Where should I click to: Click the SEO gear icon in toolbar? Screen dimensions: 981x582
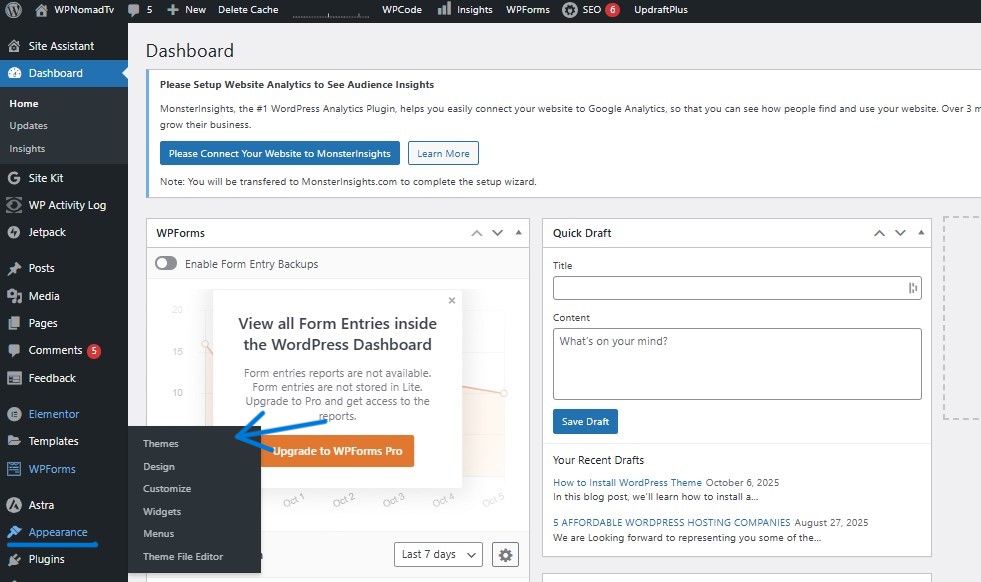[x=570, y=10]
